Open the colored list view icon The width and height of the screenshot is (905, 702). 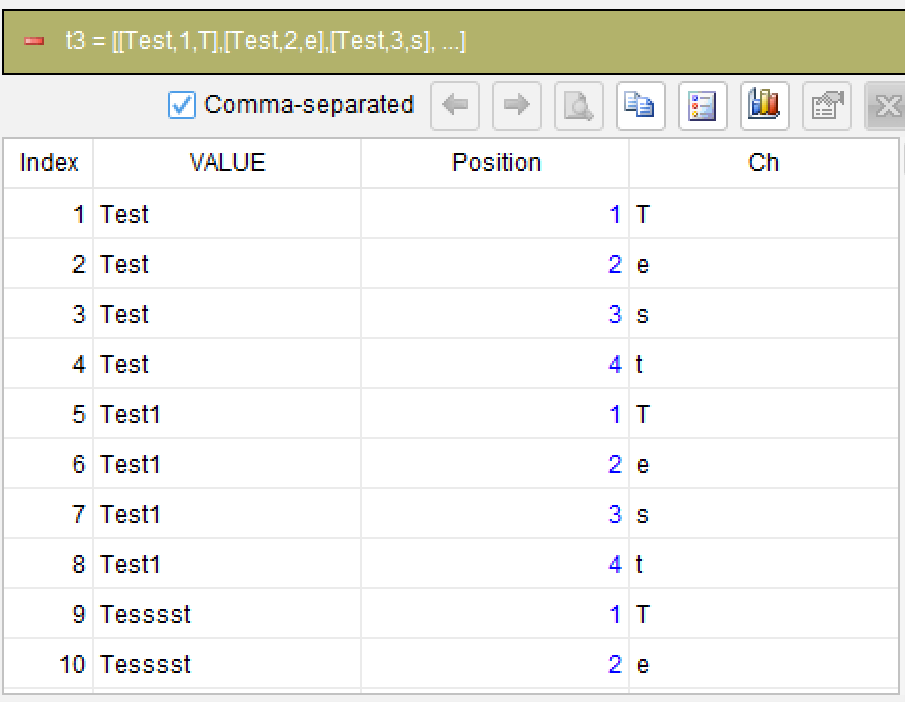click(x=702, y=106)
